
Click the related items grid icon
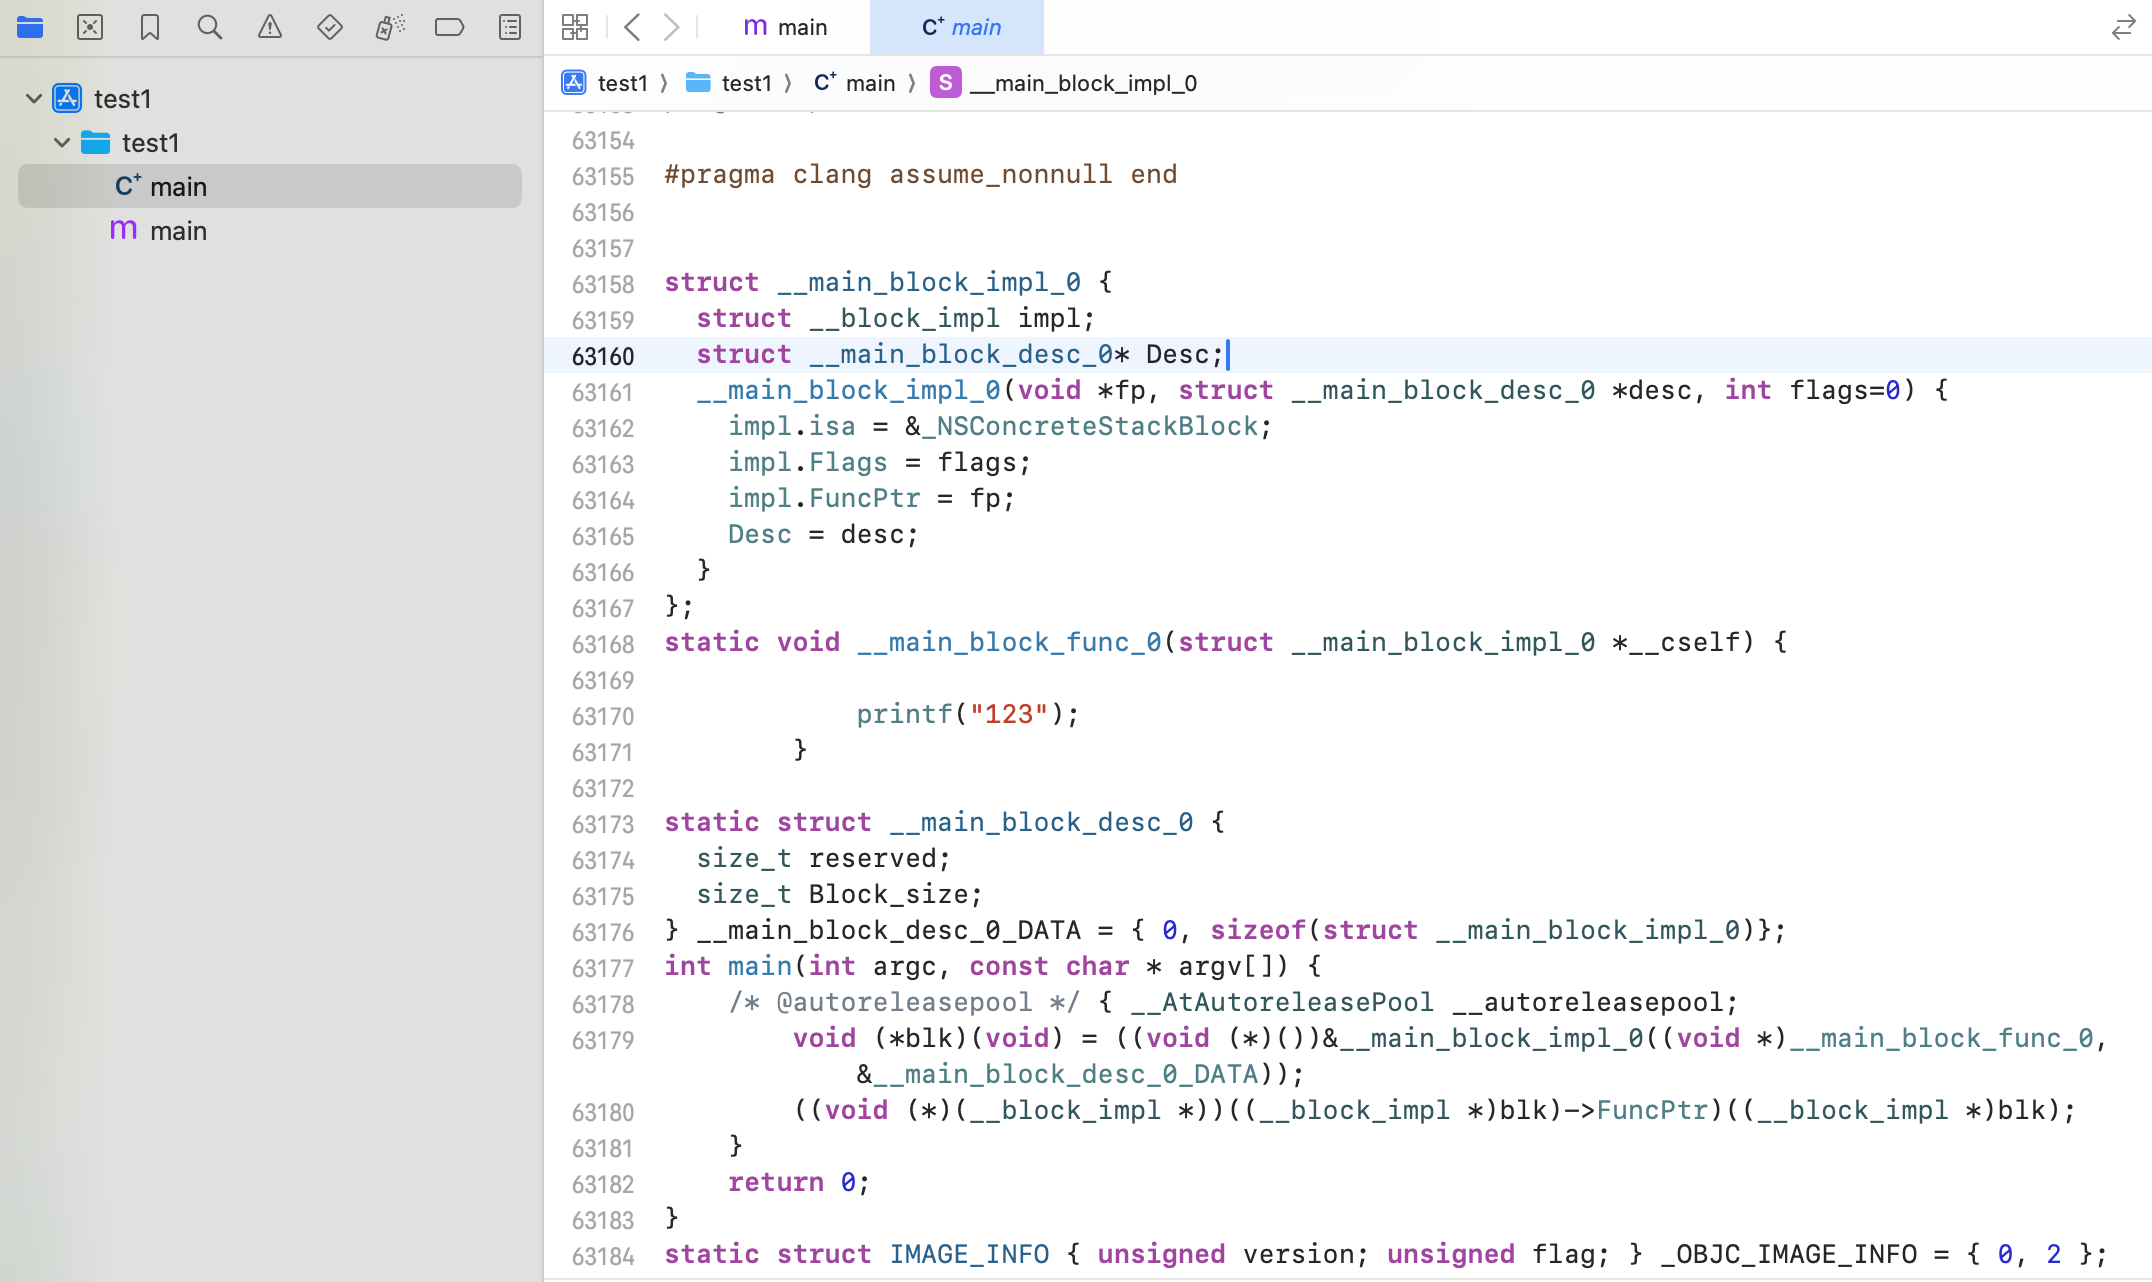click(575, 27)
